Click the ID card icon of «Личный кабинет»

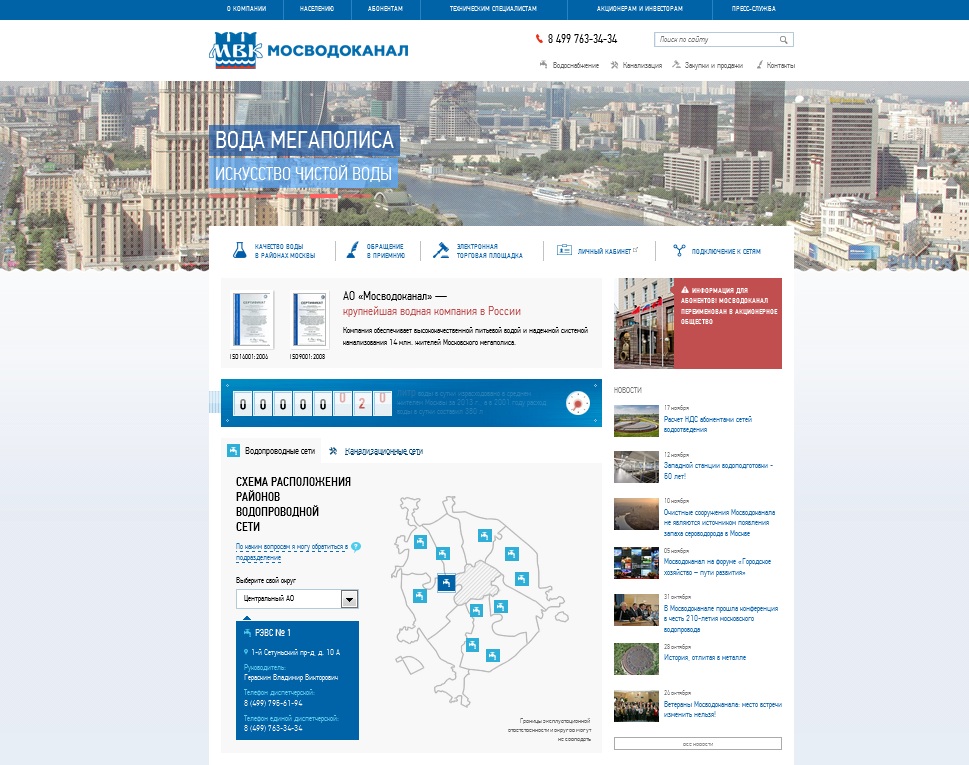pos(564,250)
